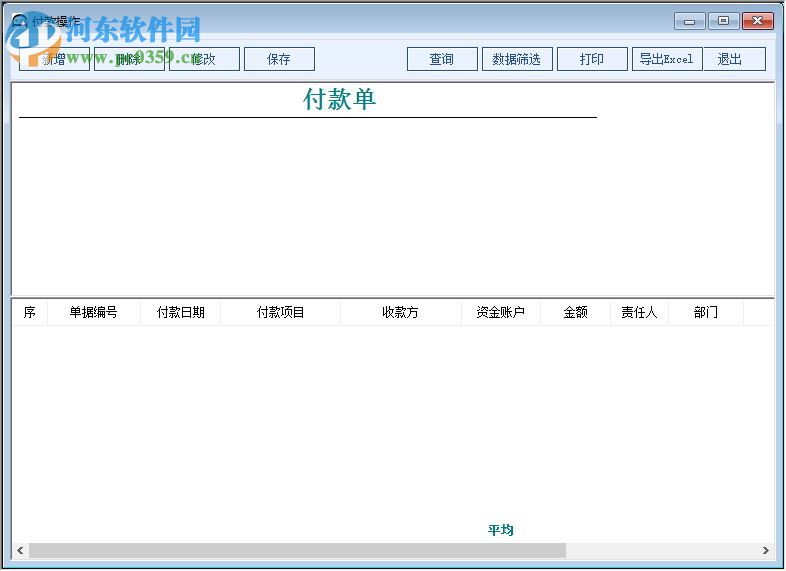Click the 责任人 column header

coord(639,312)
